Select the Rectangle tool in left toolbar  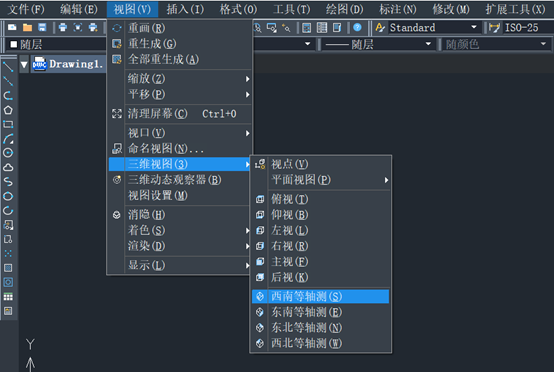(8, 124)
